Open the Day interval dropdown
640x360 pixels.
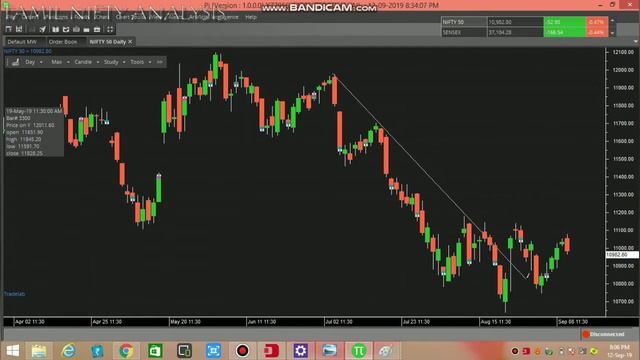click(x=34, y=62)
